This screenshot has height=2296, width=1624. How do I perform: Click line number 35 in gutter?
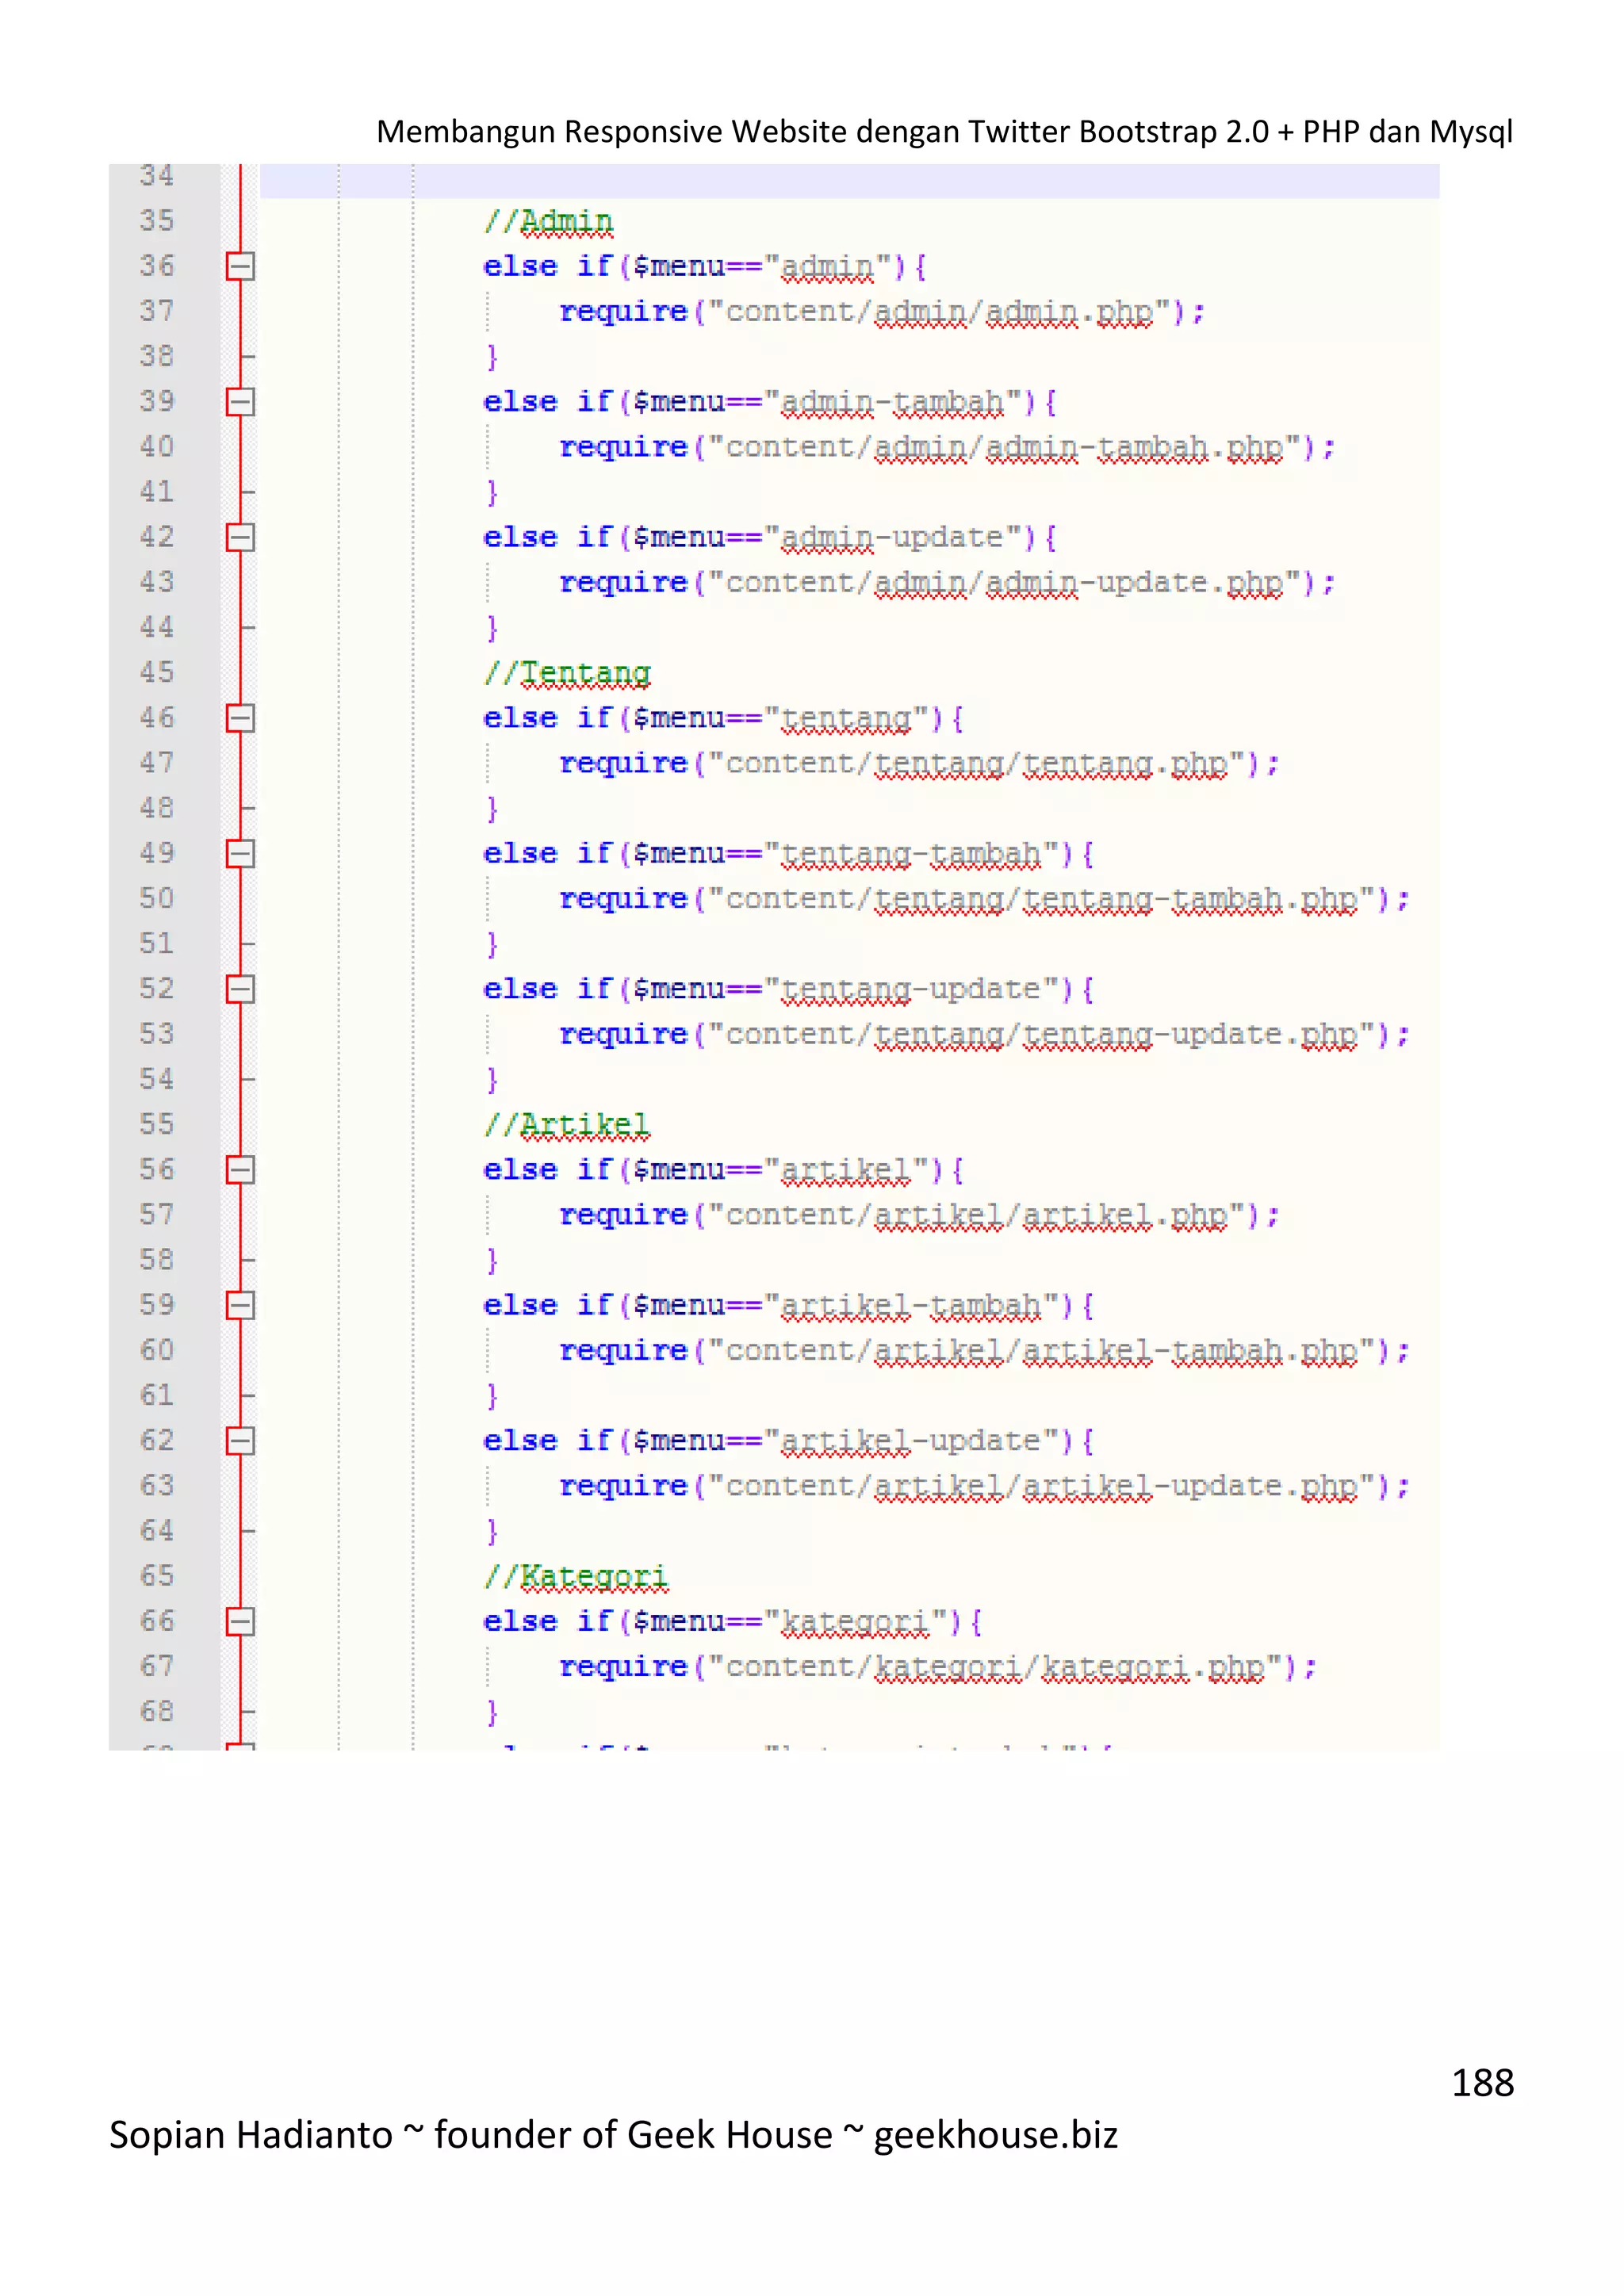[x=157, y=221]
